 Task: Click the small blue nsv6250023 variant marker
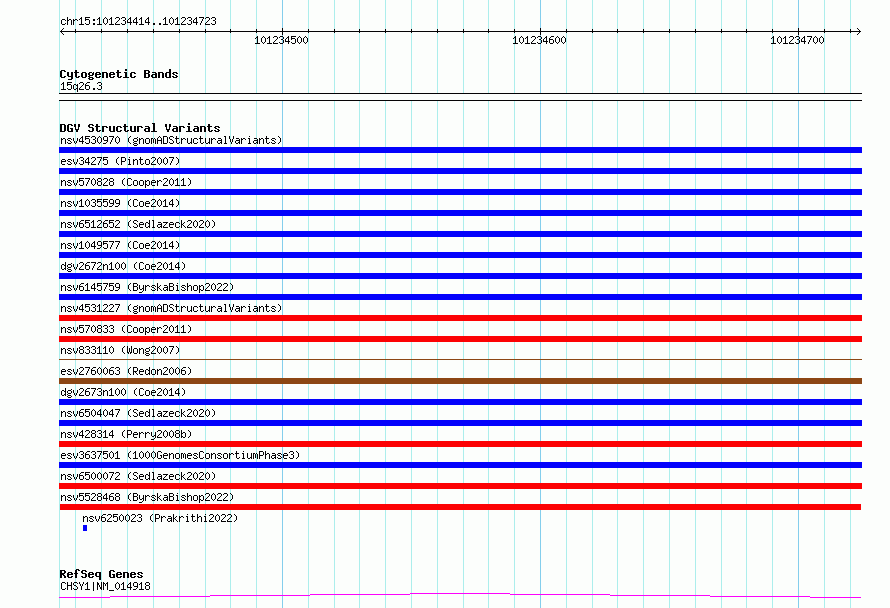tap(85, 528)
